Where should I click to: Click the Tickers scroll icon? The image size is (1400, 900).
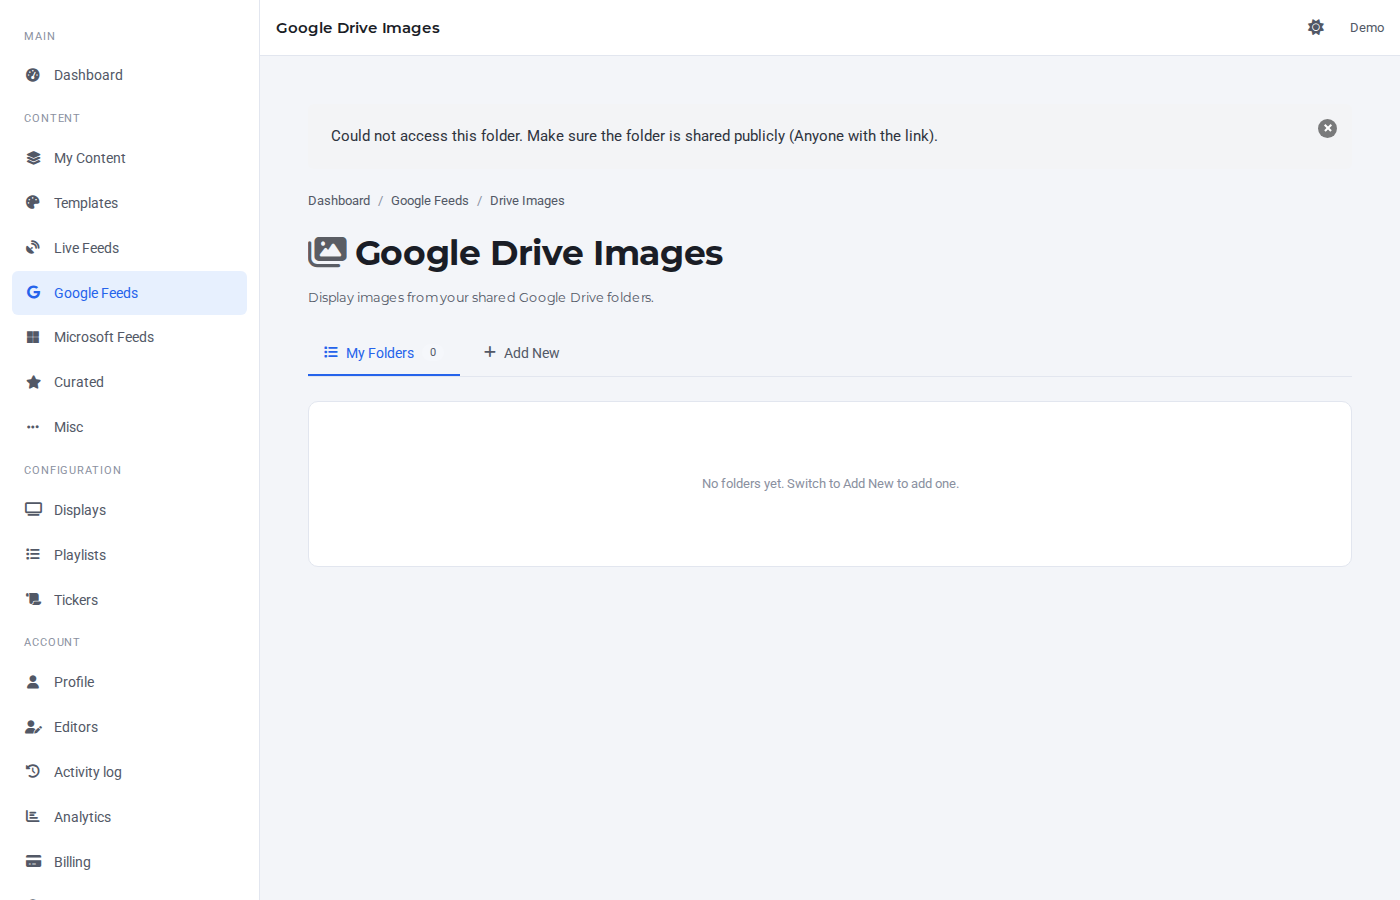tap(33, 599)
